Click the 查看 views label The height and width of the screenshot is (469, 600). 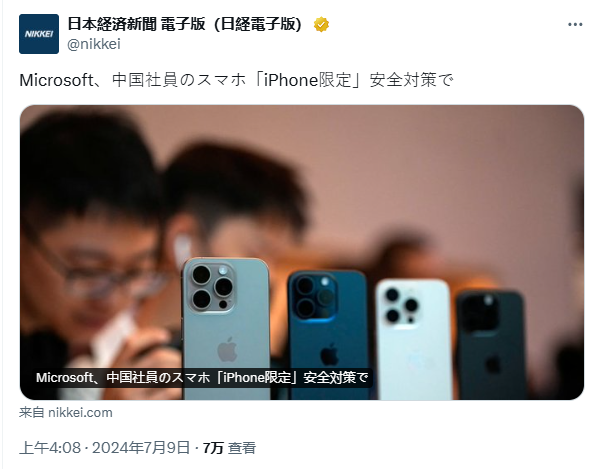pyautogui.click(x=242, y=448)
